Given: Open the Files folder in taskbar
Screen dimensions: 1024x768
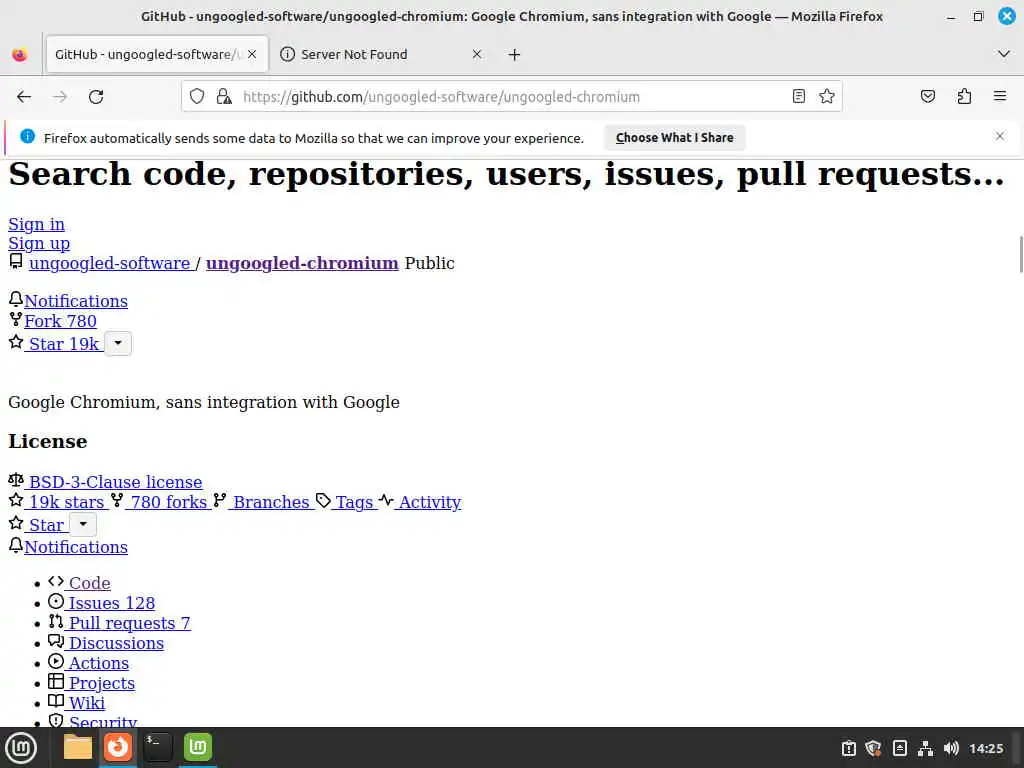Looking at the screenshot, I should coord(78,747).
